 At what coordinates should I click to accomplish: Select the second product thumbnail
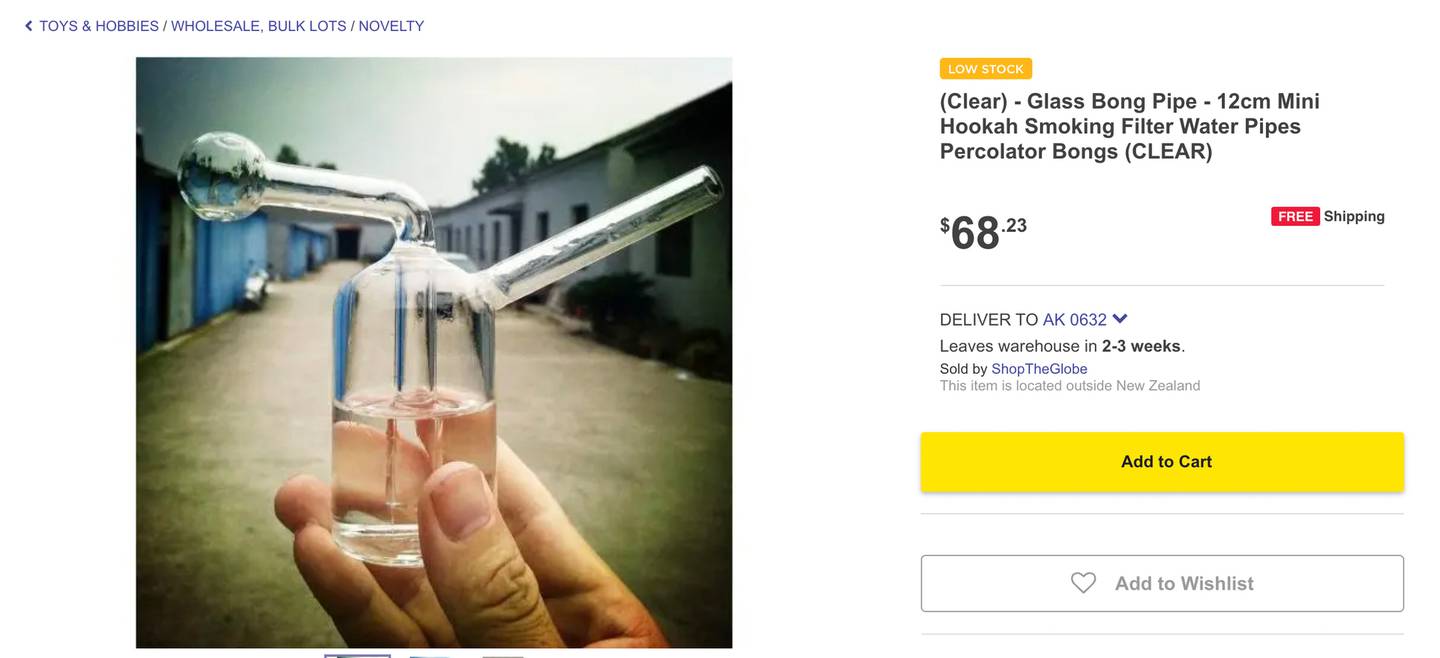pos(429,655)
